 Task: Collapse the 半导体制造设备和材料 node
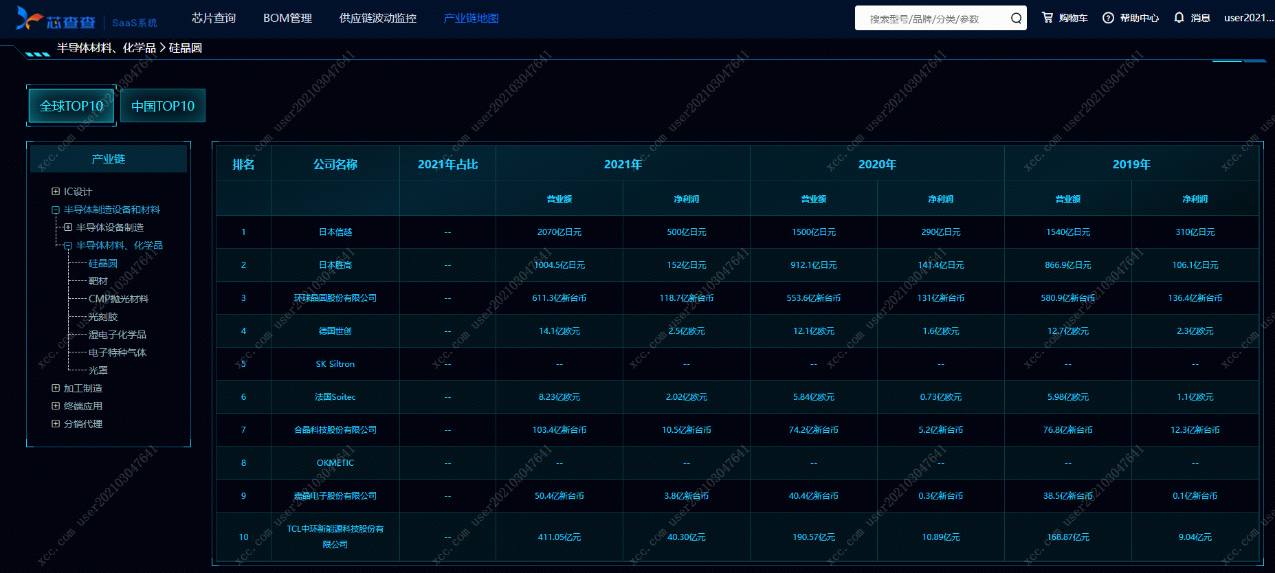coord(56,210)
